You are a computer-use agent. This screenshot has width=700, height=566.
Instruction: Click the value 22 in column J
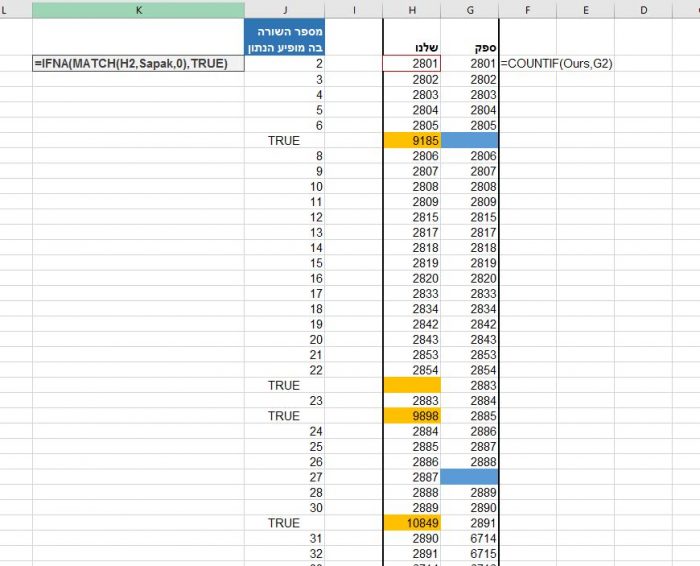click(x=284, y=370)
